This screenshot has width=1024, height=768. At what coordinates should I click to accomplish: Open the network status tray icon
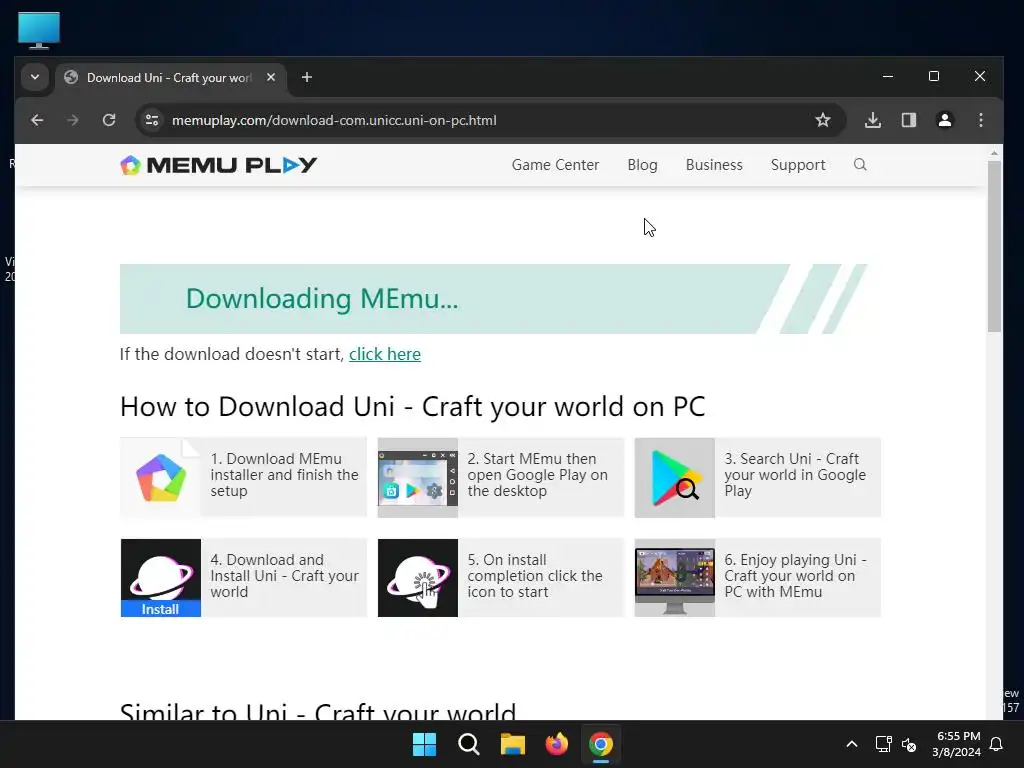(x=884, y=744)
